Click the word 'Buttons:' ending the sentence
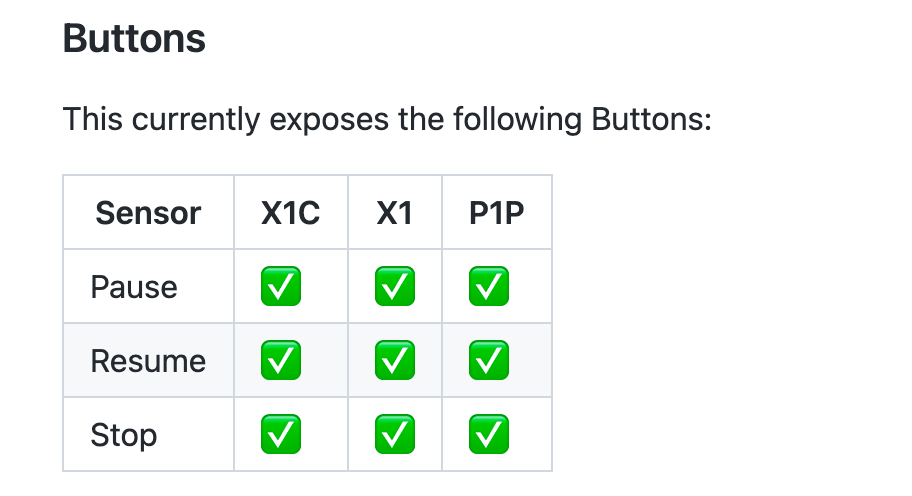 [x=651, y=119]
